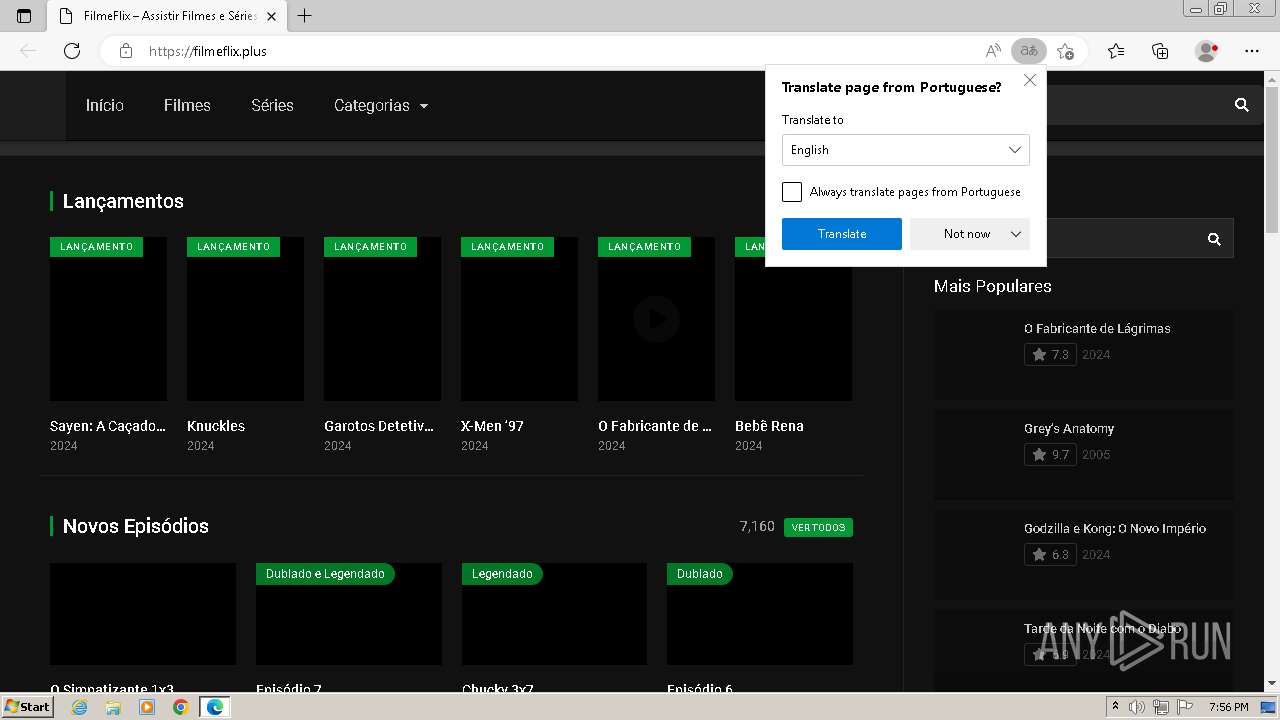
Task: Open the Knuckles poster thumbnail
Action: click(x=245, y=319)
